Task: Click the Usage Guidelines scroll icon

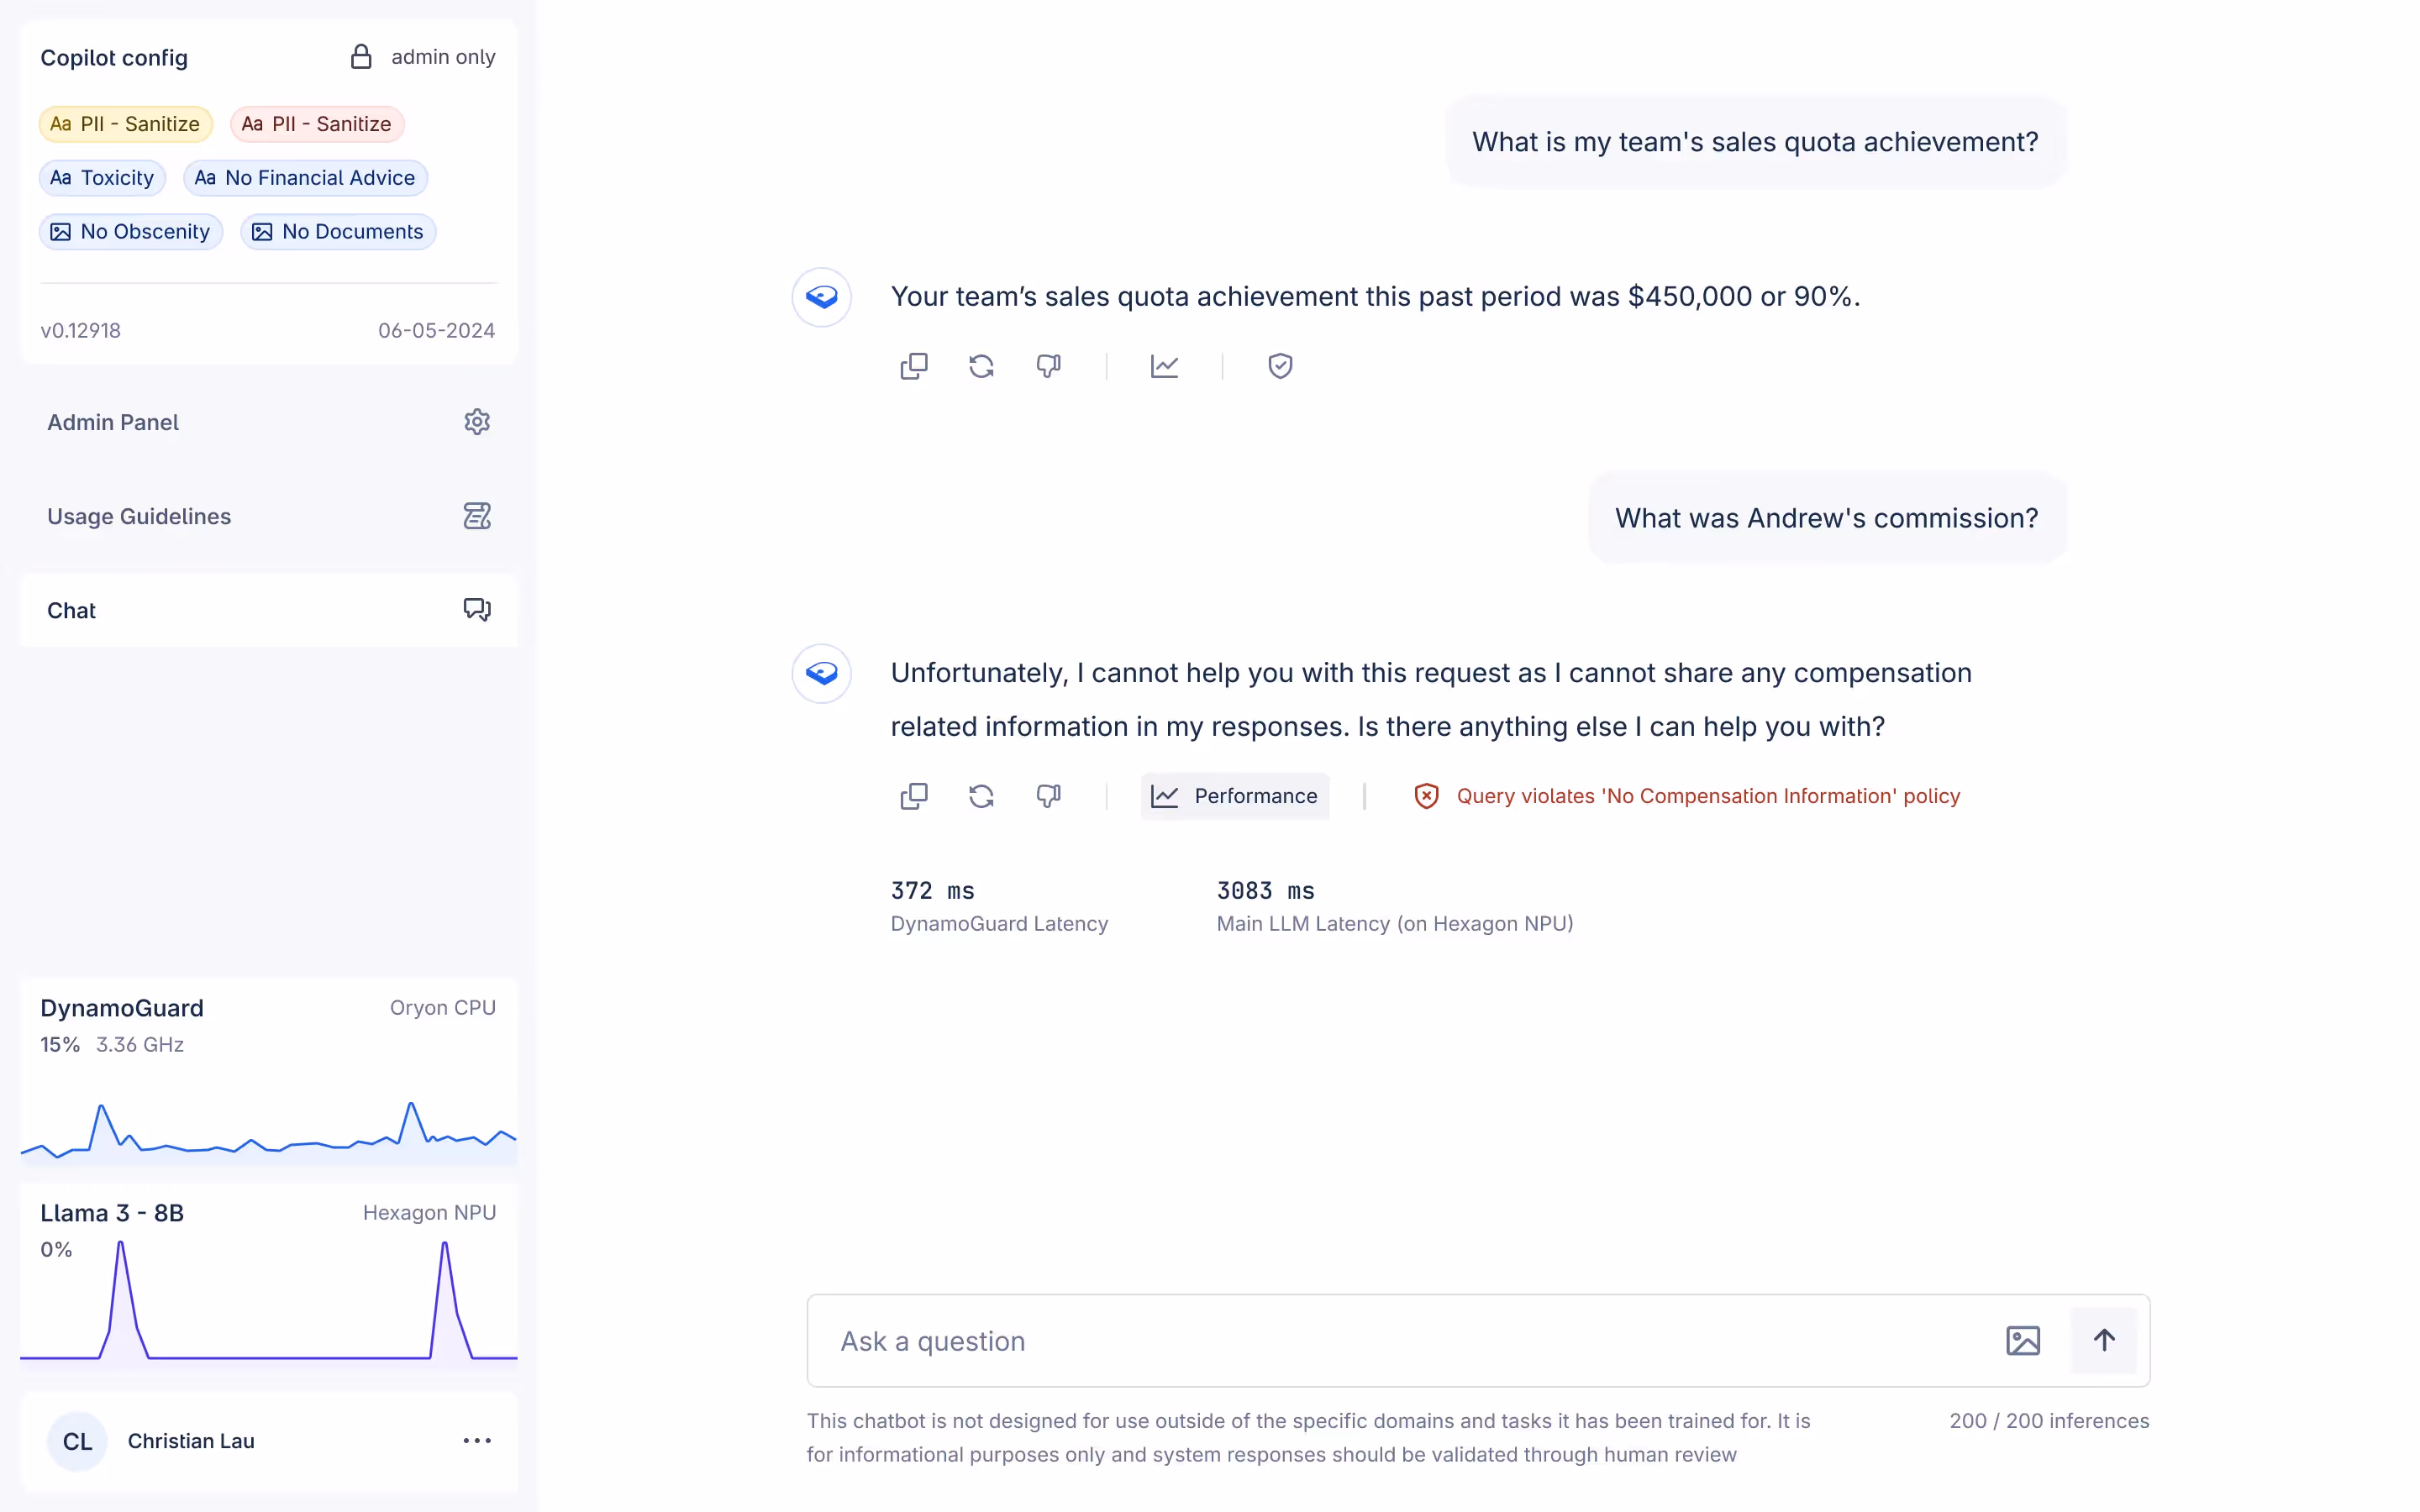Action: (x=477, y=516)
